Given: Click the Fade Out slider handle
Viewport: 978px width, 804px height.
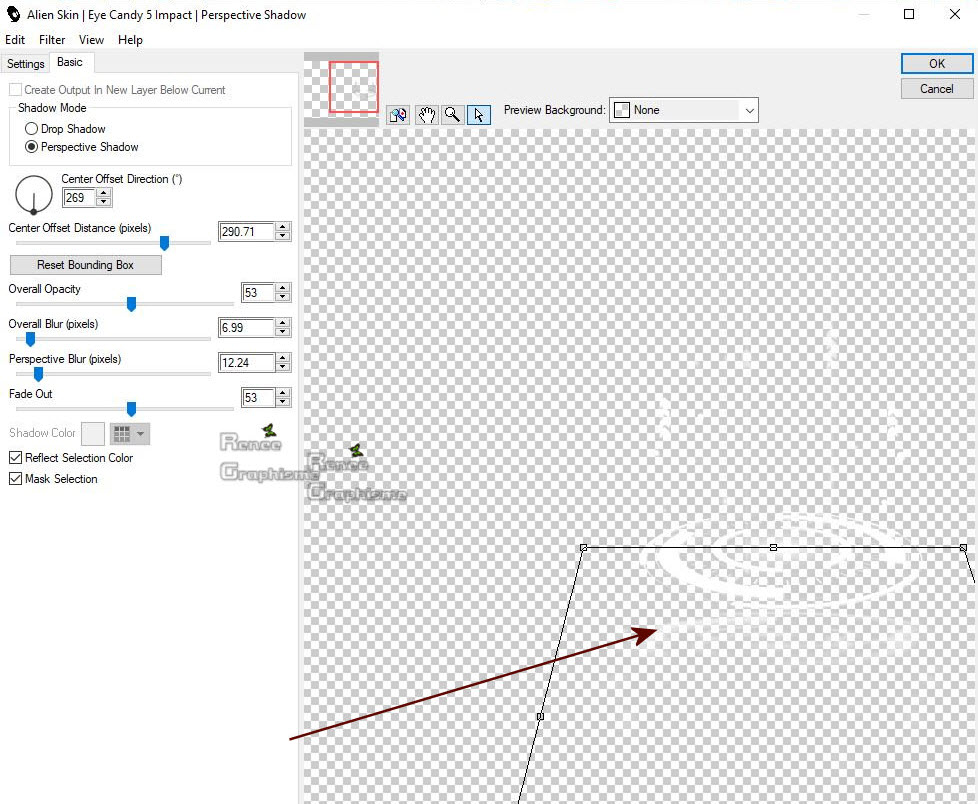Looking at the screenshot, I should [x=132, y=409].
